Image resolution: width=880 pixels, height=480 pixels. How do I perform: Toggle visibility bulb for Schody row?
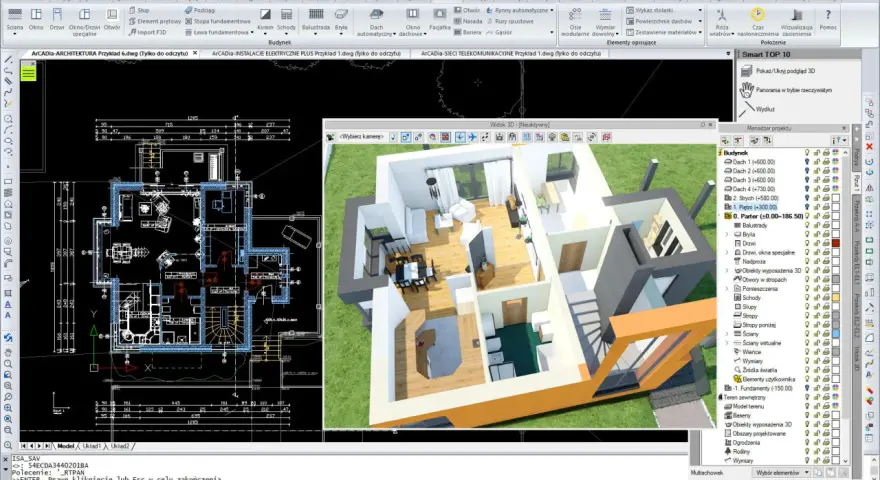pos(807,298)
